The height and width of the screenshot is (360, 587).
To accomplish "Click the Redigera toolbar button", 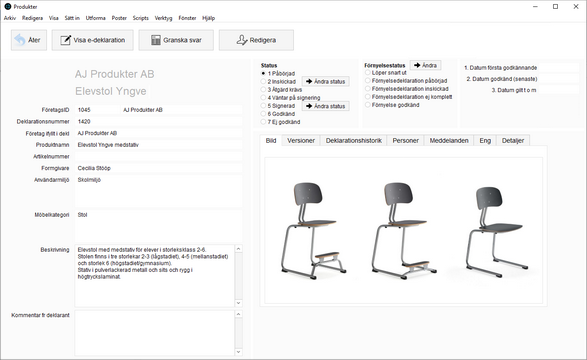I will pyautogui.click(x=256, y=40).
